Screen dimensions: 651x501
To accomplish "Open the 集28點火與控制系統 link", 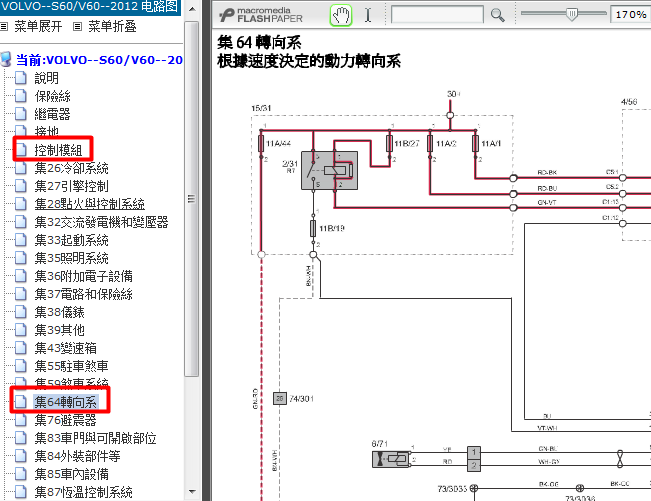I will [90, 204].
